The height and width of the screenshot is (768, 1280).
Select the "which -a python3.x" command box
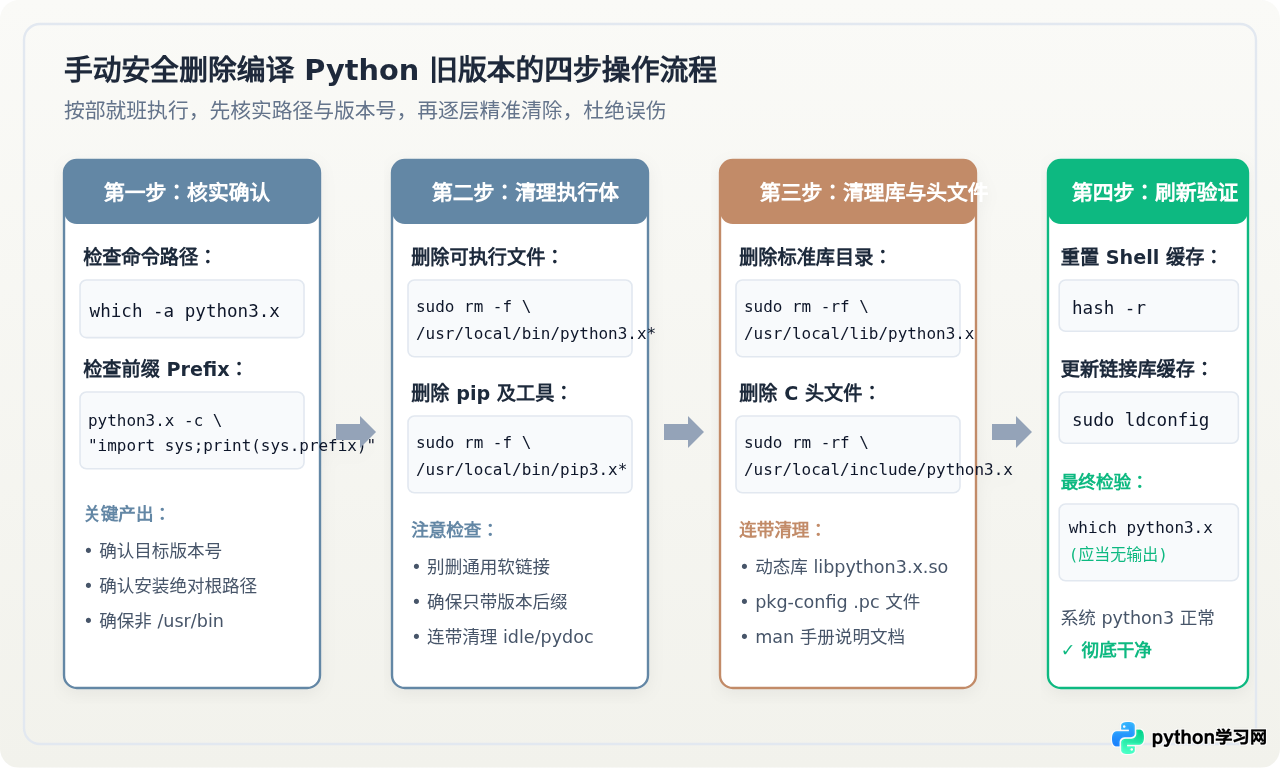click(192, 309)
